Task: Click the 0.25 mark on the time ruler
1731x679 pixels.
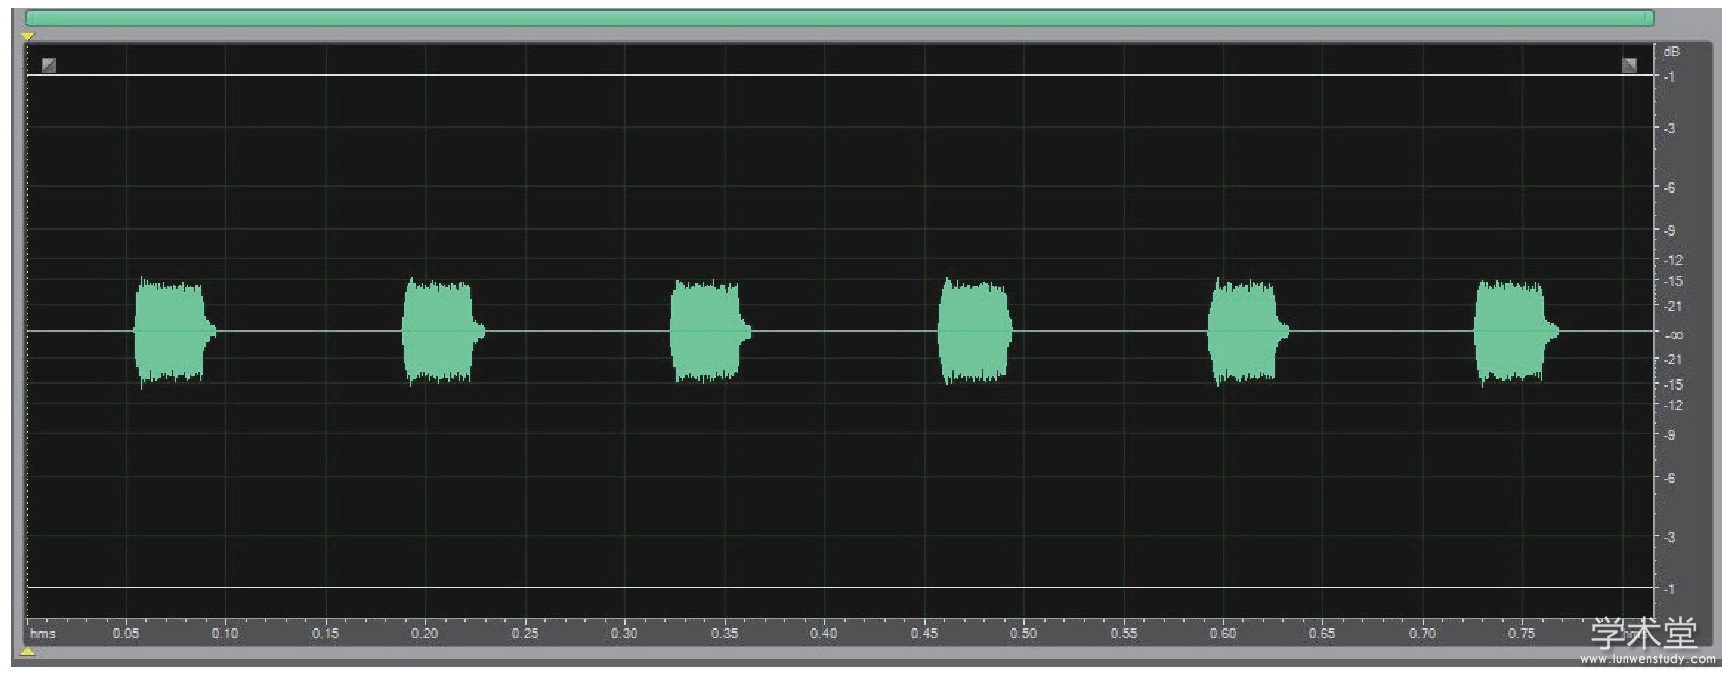Action: [525, 633]
